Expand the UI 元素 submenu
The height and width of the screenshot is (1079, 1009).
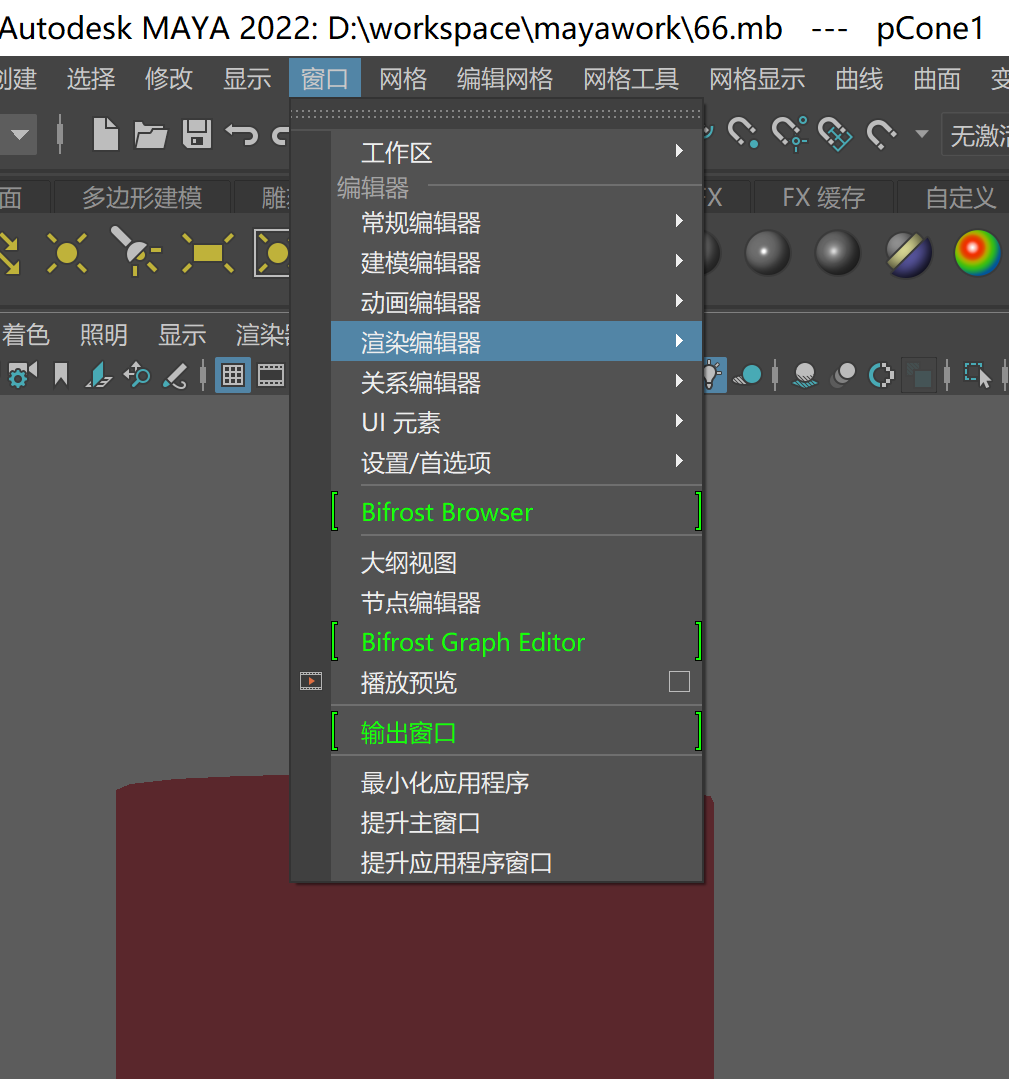click(516, 422)
